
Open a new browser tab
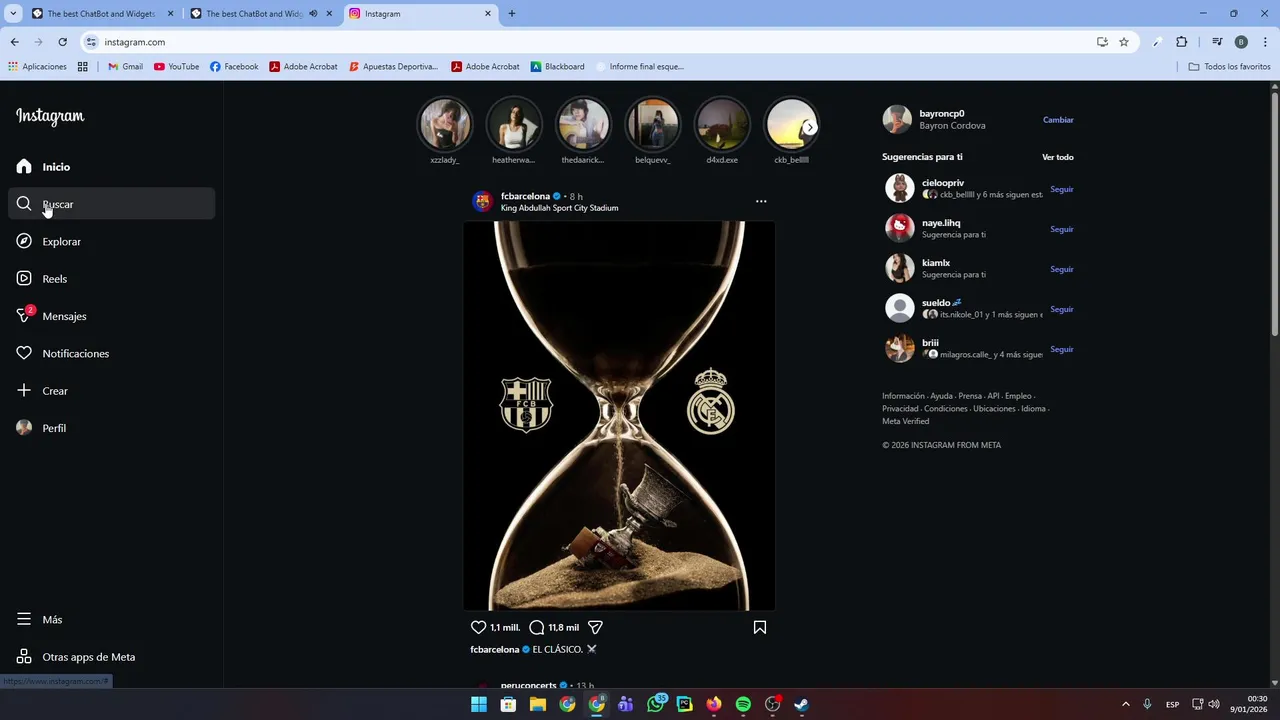point(512,14)
